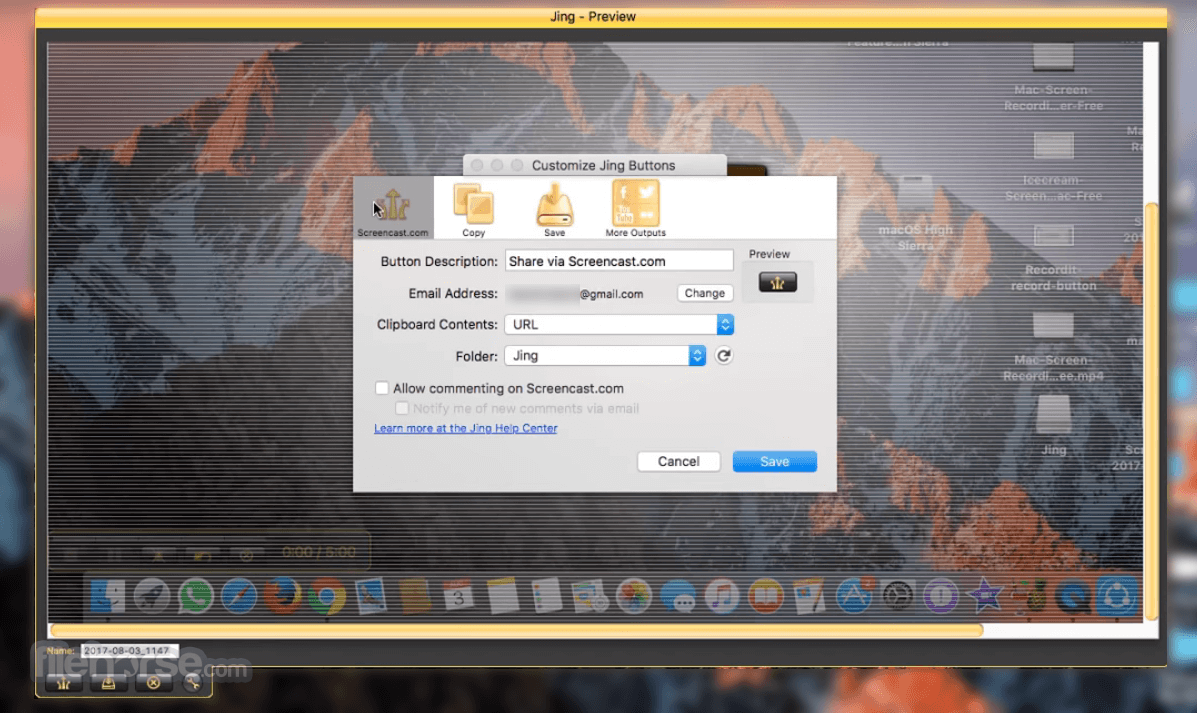Screen dimensions: 1197x713
Task: Open the More Outputs tab
Action: [635, 209]
